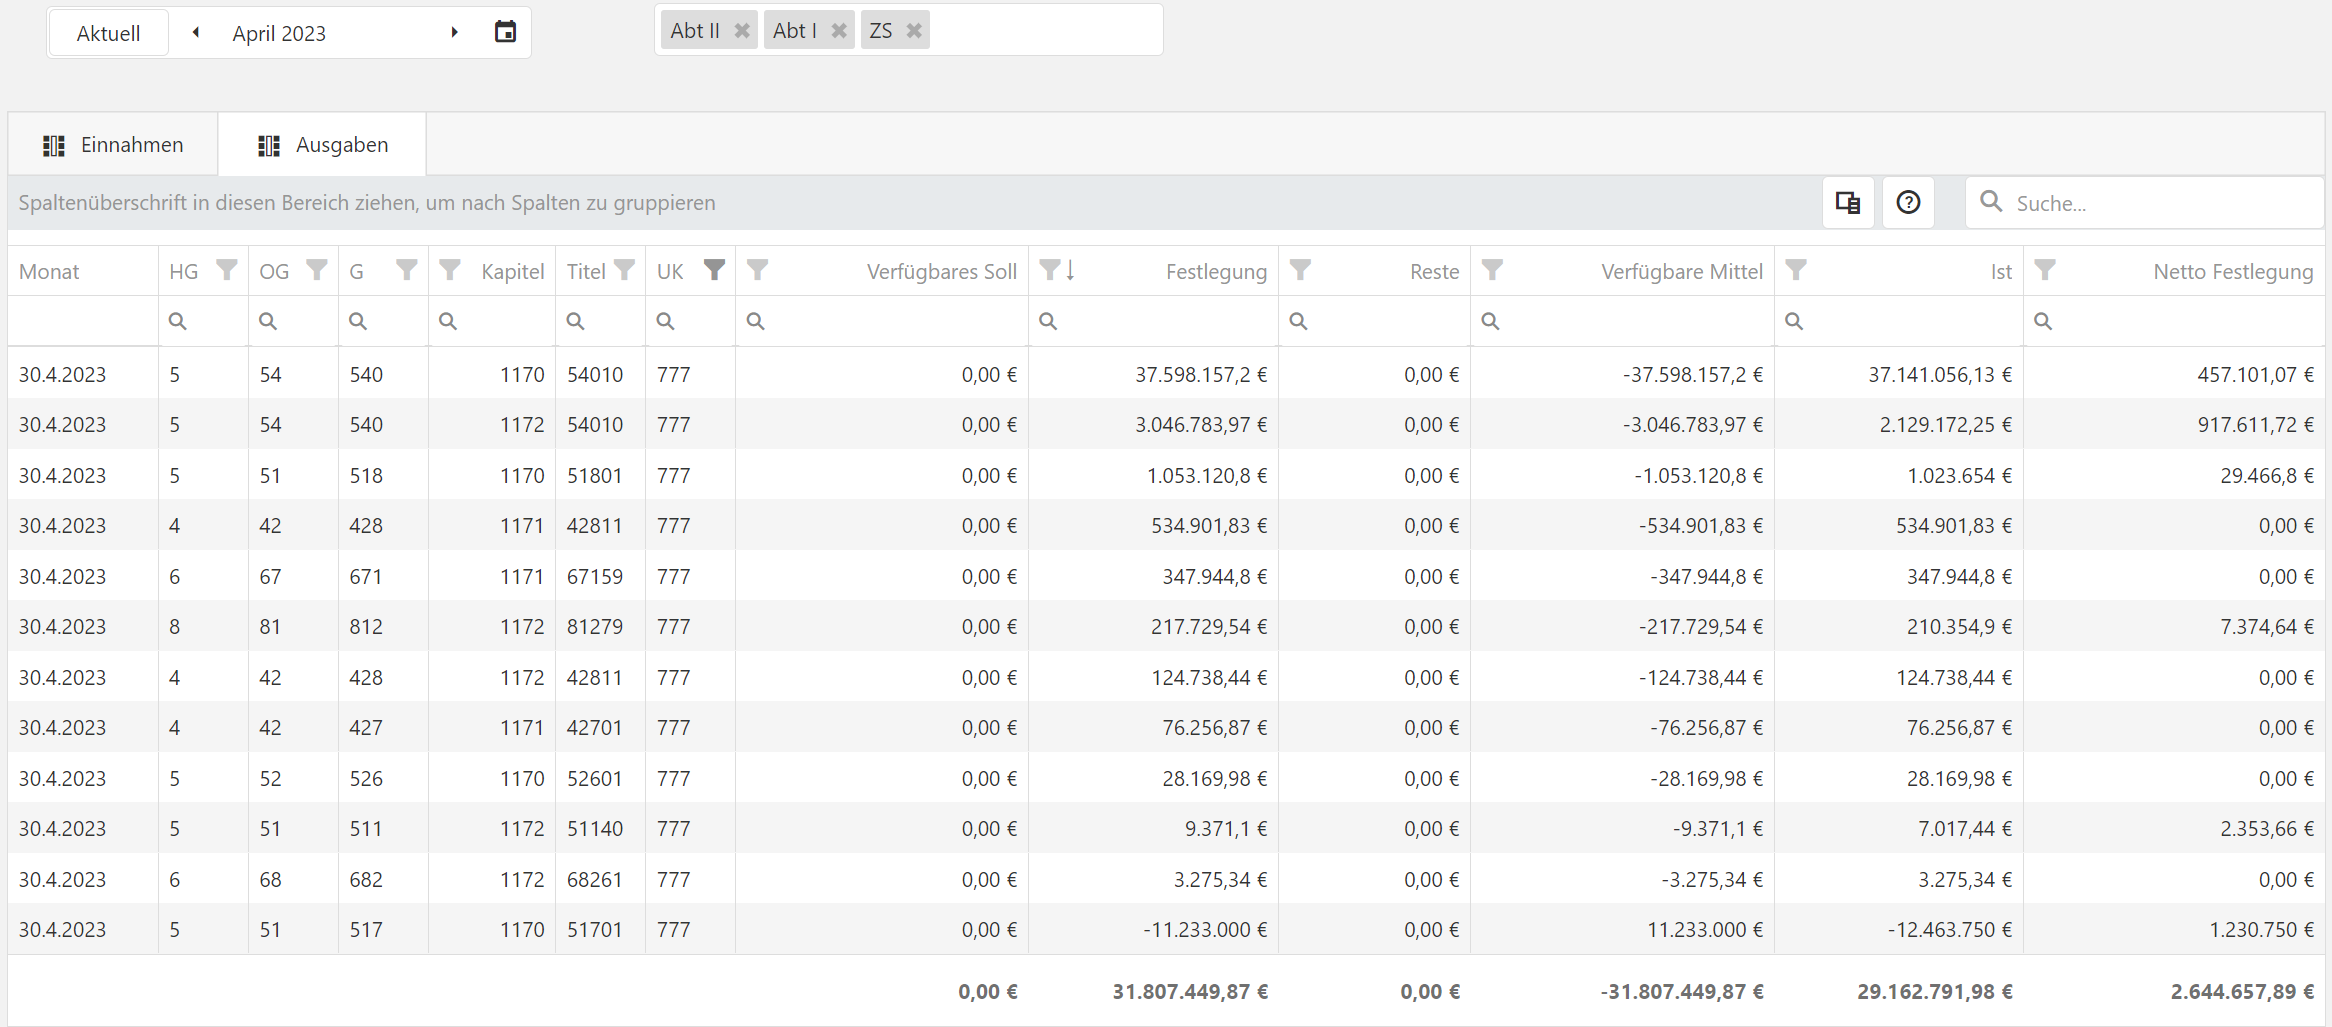Select the April 2023 month label
The width and height of the screenshot is (2332, 1027).
click(x=279, y=33)
